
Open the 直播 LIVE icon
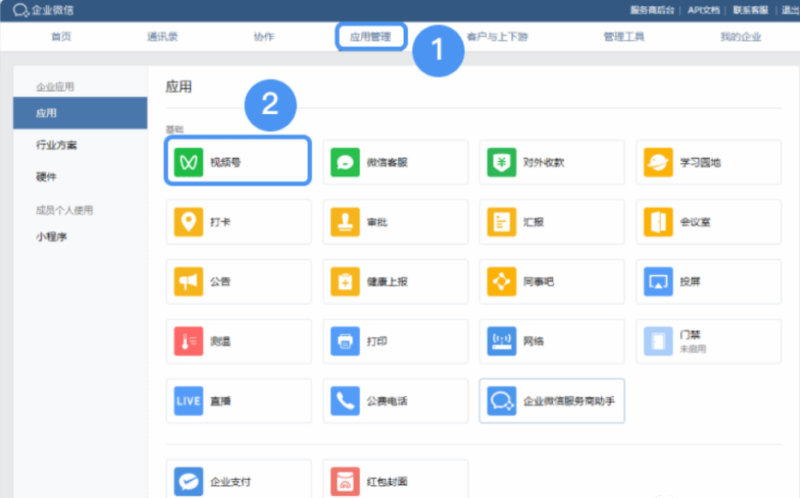pyautogui.click(x=188, y=401)
